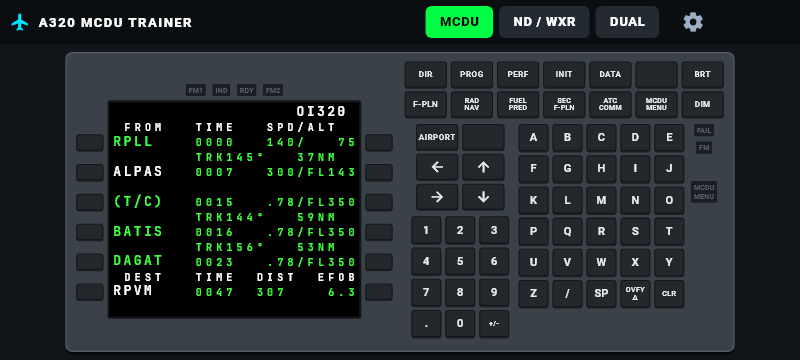Open the FUEL PRED page key
The width and height of the screenshot is (800, 360).
(x=518, y=105)
